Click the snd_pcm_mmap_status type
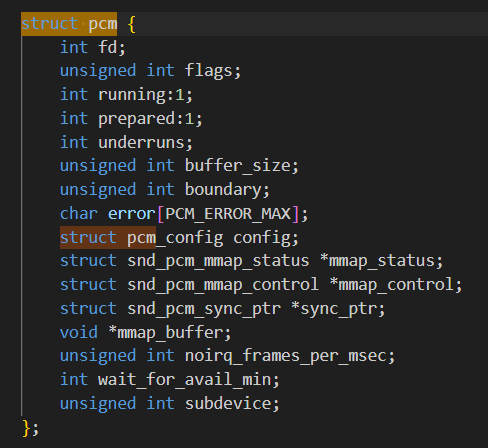The width and height of the screenshot is (488, 448). [x=218, y=261]
